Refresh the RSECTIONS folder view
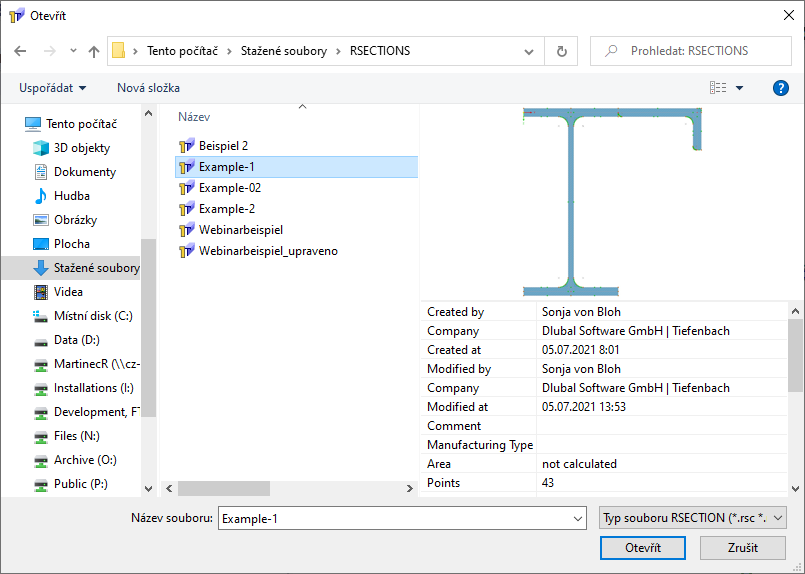 (x=562, y=51)
